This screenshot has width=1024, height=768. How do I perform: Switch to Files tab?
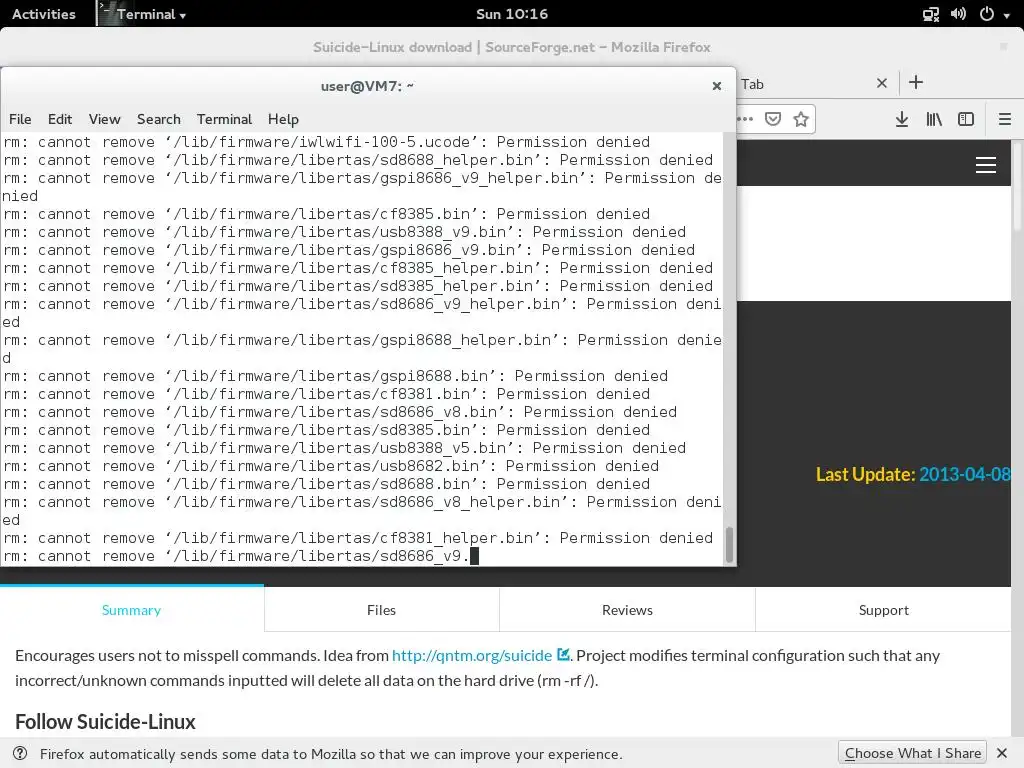tap(381, 610)
